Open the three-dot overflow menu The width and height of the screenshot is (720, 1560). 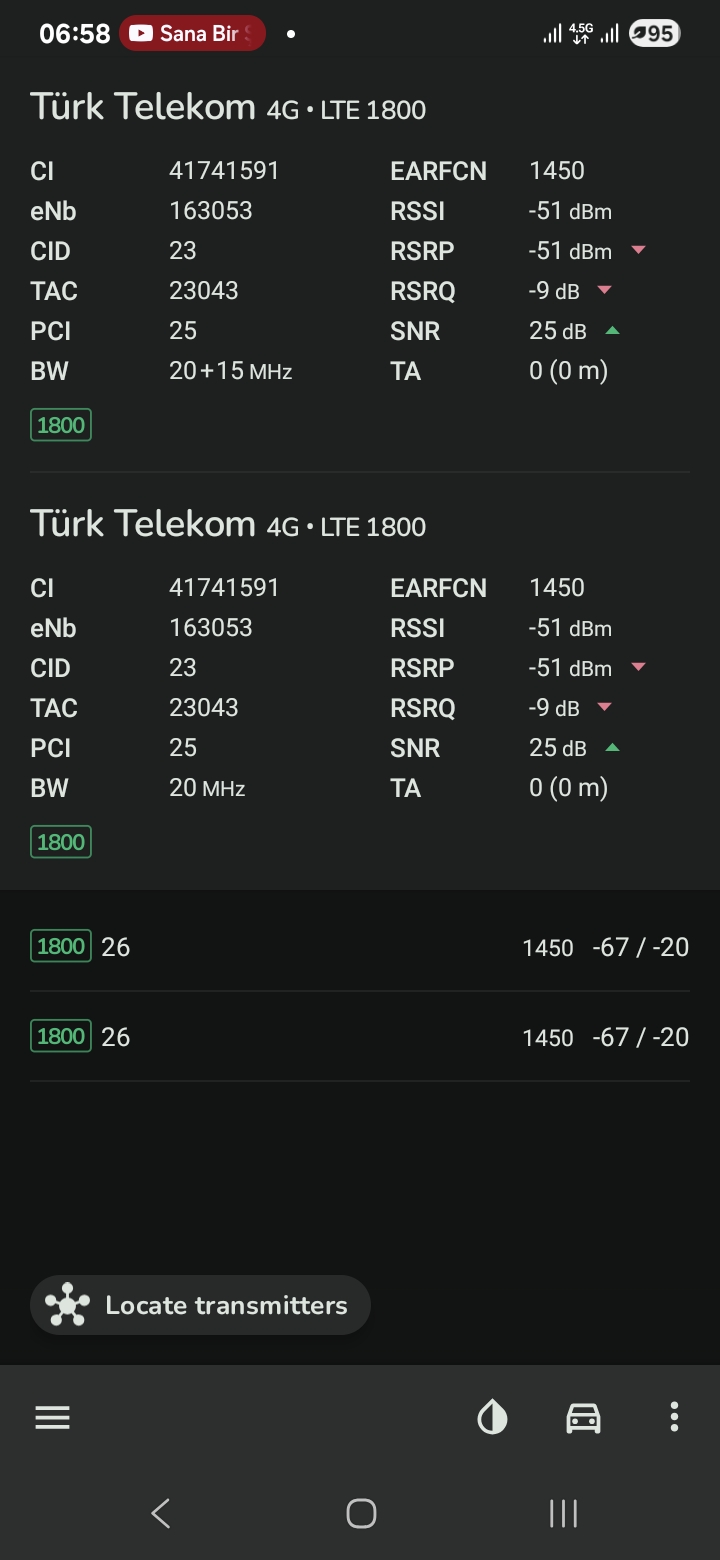[674, 1417]
